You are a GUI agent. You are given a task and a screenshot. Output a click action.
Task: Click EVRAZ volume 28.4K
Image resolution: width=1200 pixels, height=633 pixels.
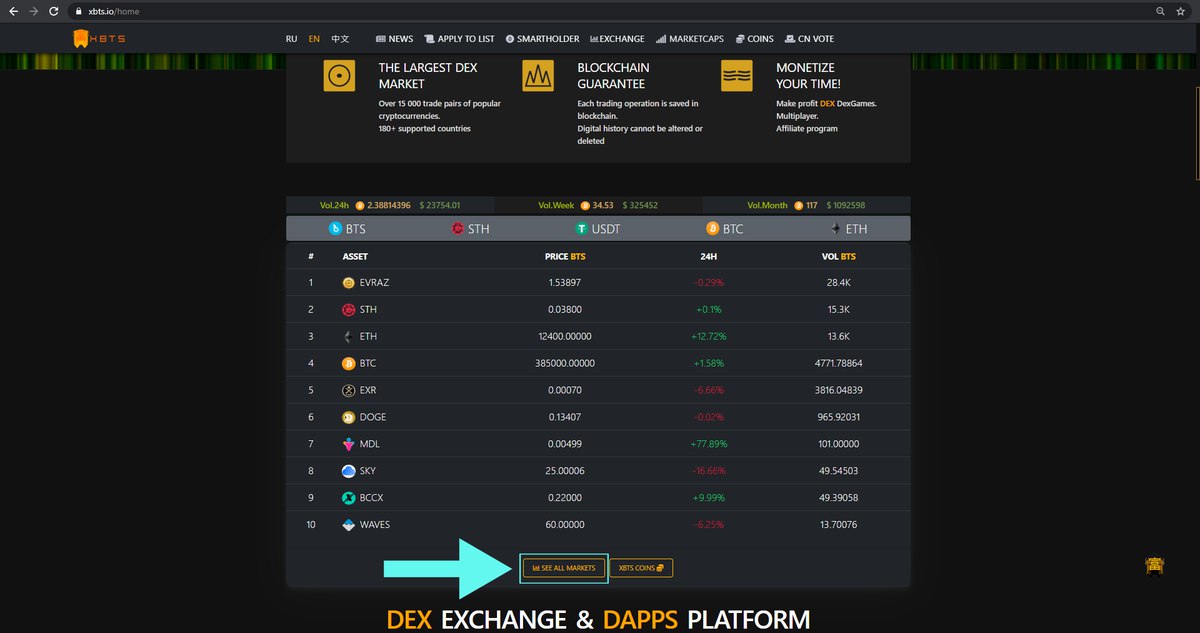(x=838, y=283)
